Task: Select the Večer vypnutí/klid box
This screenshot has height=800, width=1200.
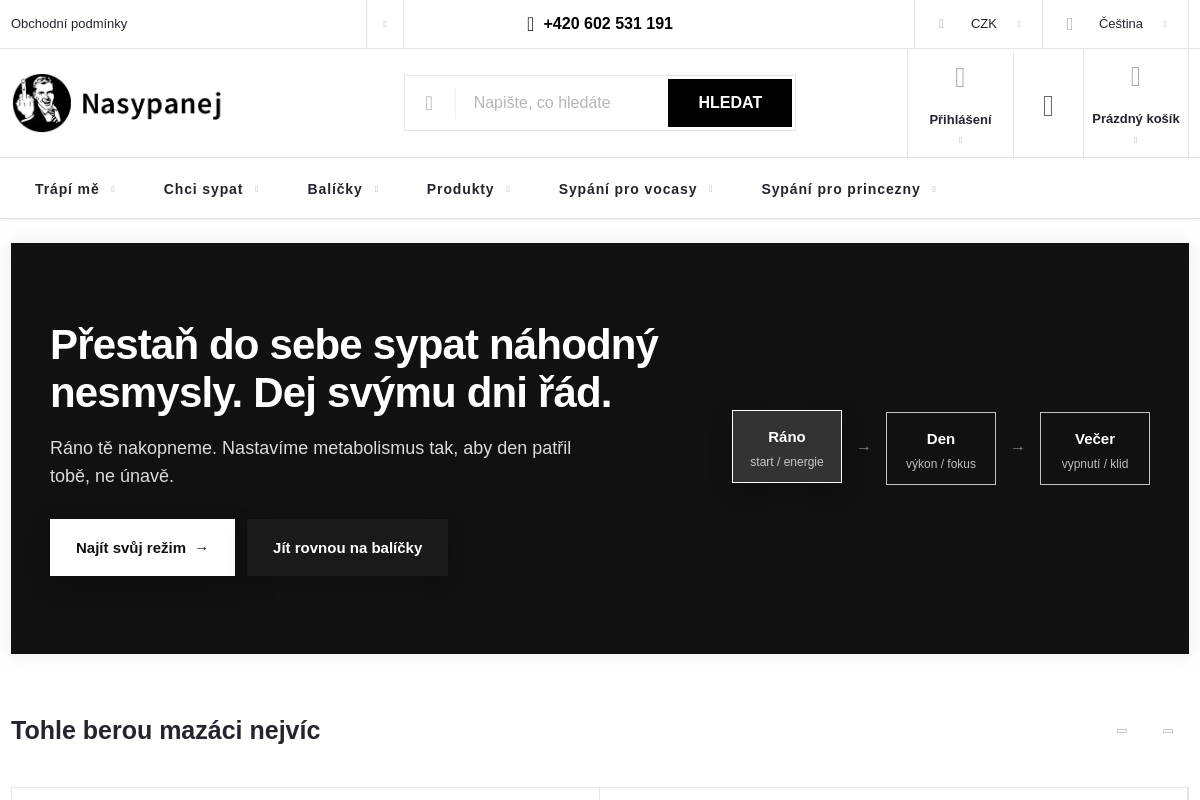Action: [x=1094, y=448]
